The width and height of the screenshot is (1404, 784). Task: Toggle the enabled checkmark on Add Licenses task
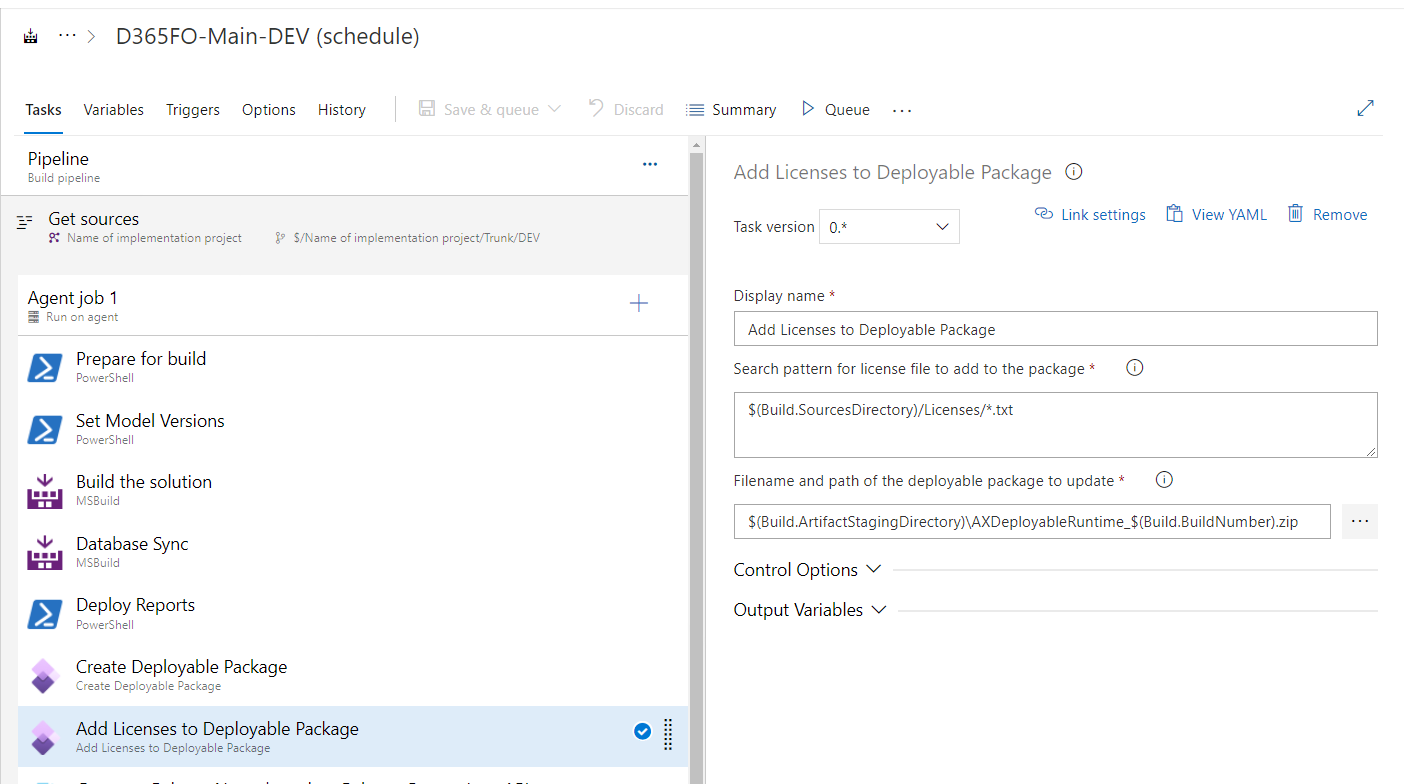(x=642, y=731)
